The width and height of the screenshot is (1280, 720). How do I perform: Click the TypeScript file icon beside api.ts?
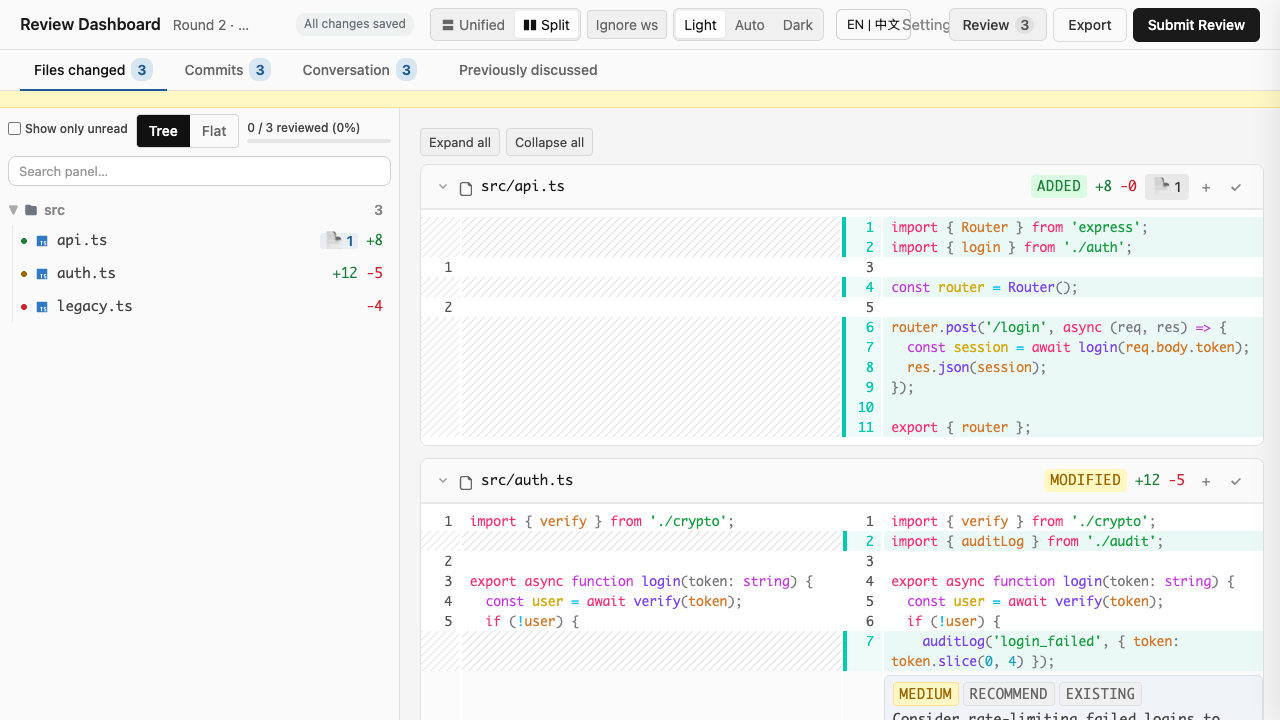(42, 241)
